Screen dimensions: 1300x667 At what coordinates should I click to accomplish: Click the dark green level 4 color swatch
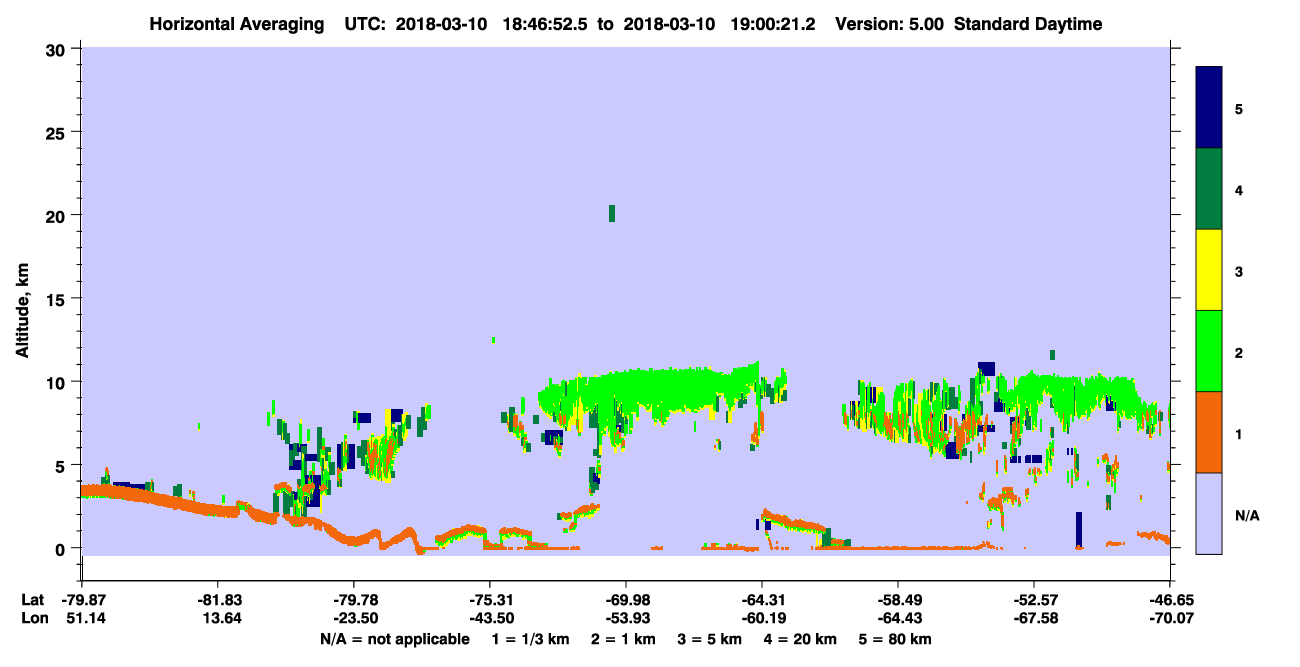[1209, 189]
